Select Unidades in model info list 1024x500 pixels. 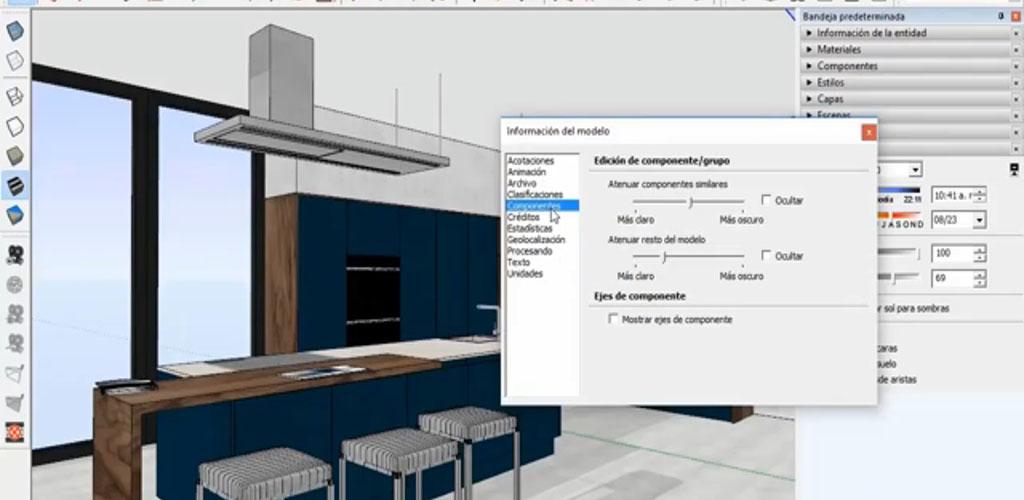click(525, 273)
